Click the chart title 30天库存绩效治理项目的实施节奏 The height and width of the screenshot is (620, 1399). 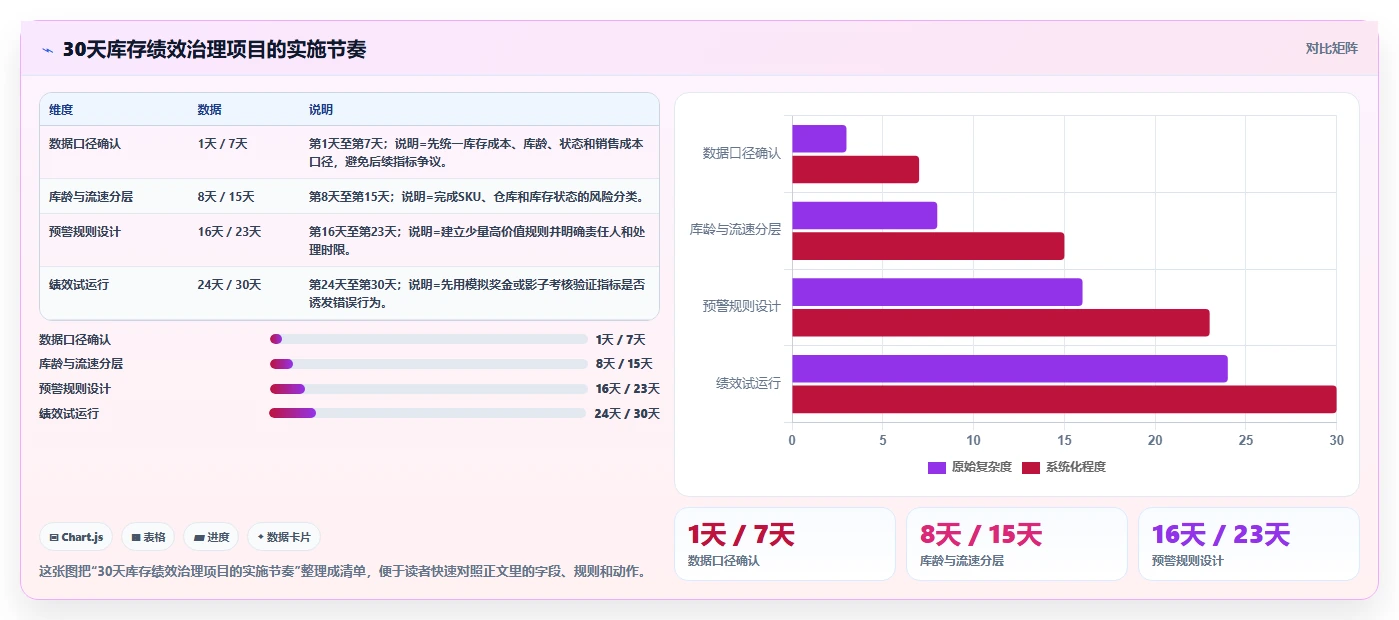pos(214,50)
